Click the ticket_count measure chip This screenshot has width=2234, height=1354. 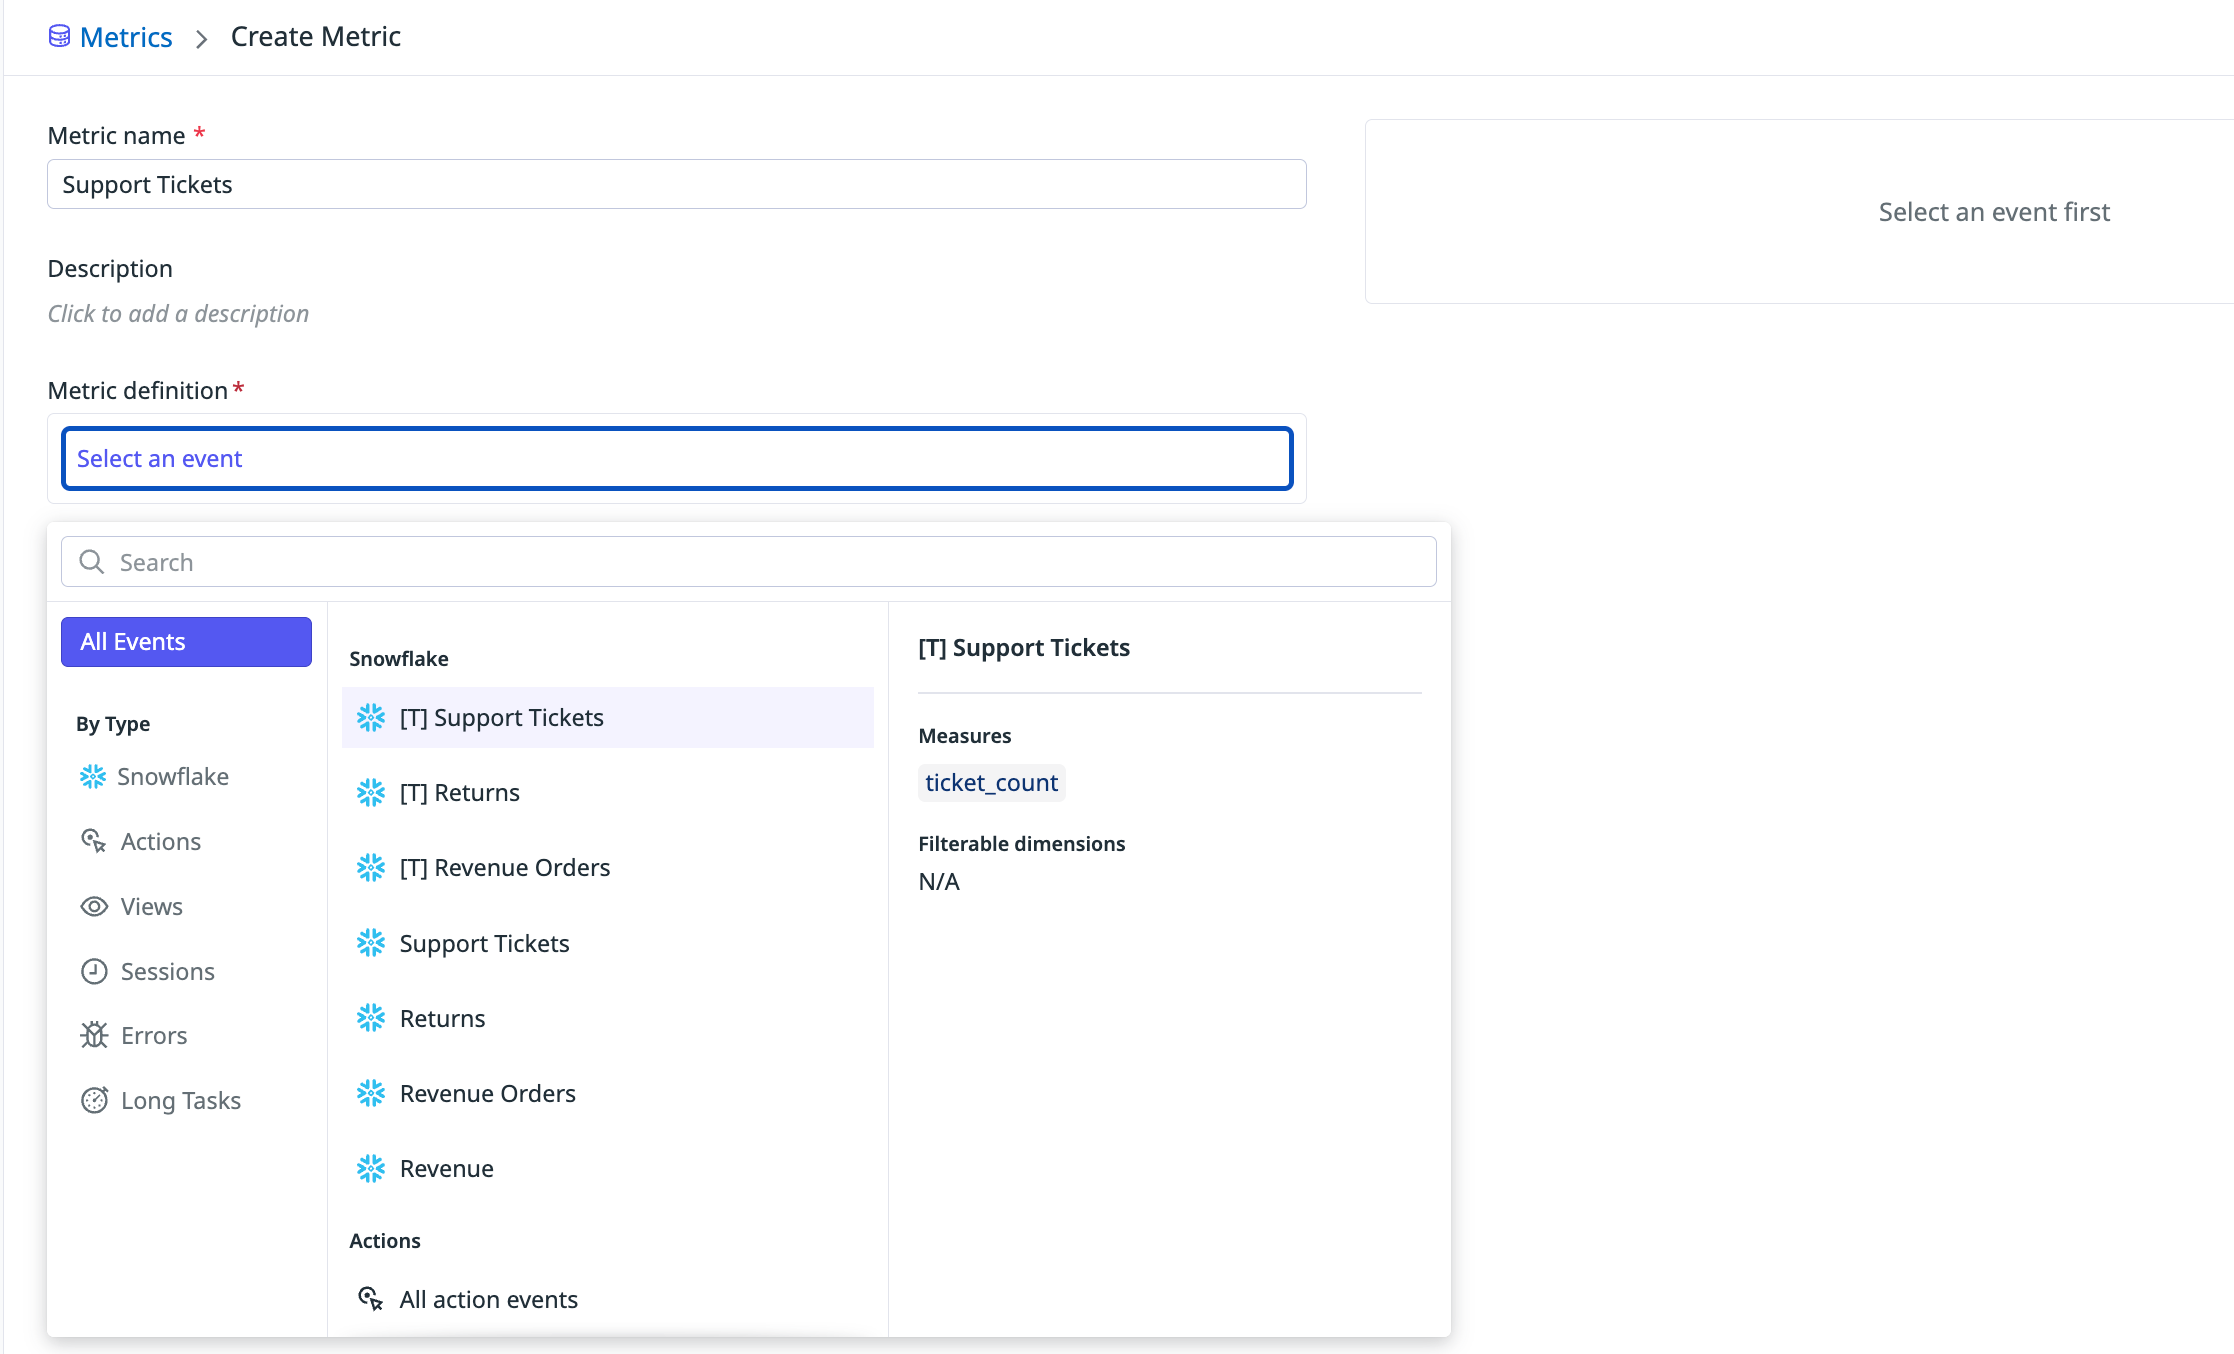991,783
